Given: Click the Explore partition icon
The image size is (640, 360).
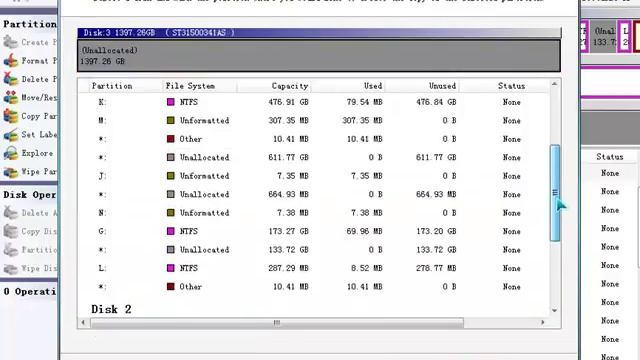Looking at the screenshot, I should [x=11, y=153].
